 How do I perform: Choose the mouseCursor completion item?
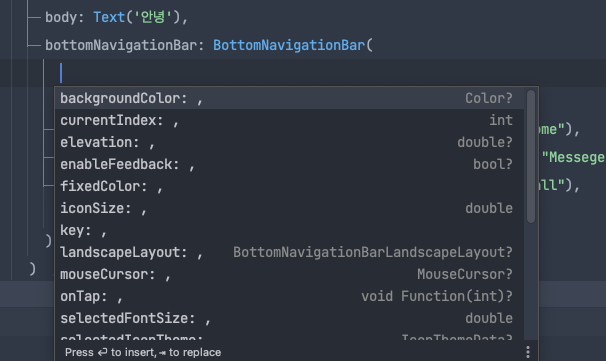(289, 274)
